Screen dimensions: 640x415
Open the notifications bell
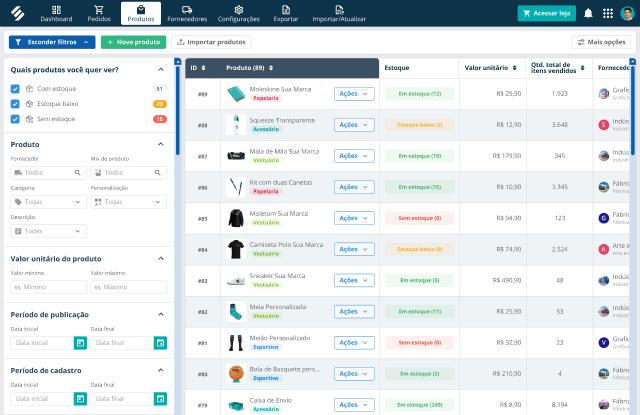[588, 13]
